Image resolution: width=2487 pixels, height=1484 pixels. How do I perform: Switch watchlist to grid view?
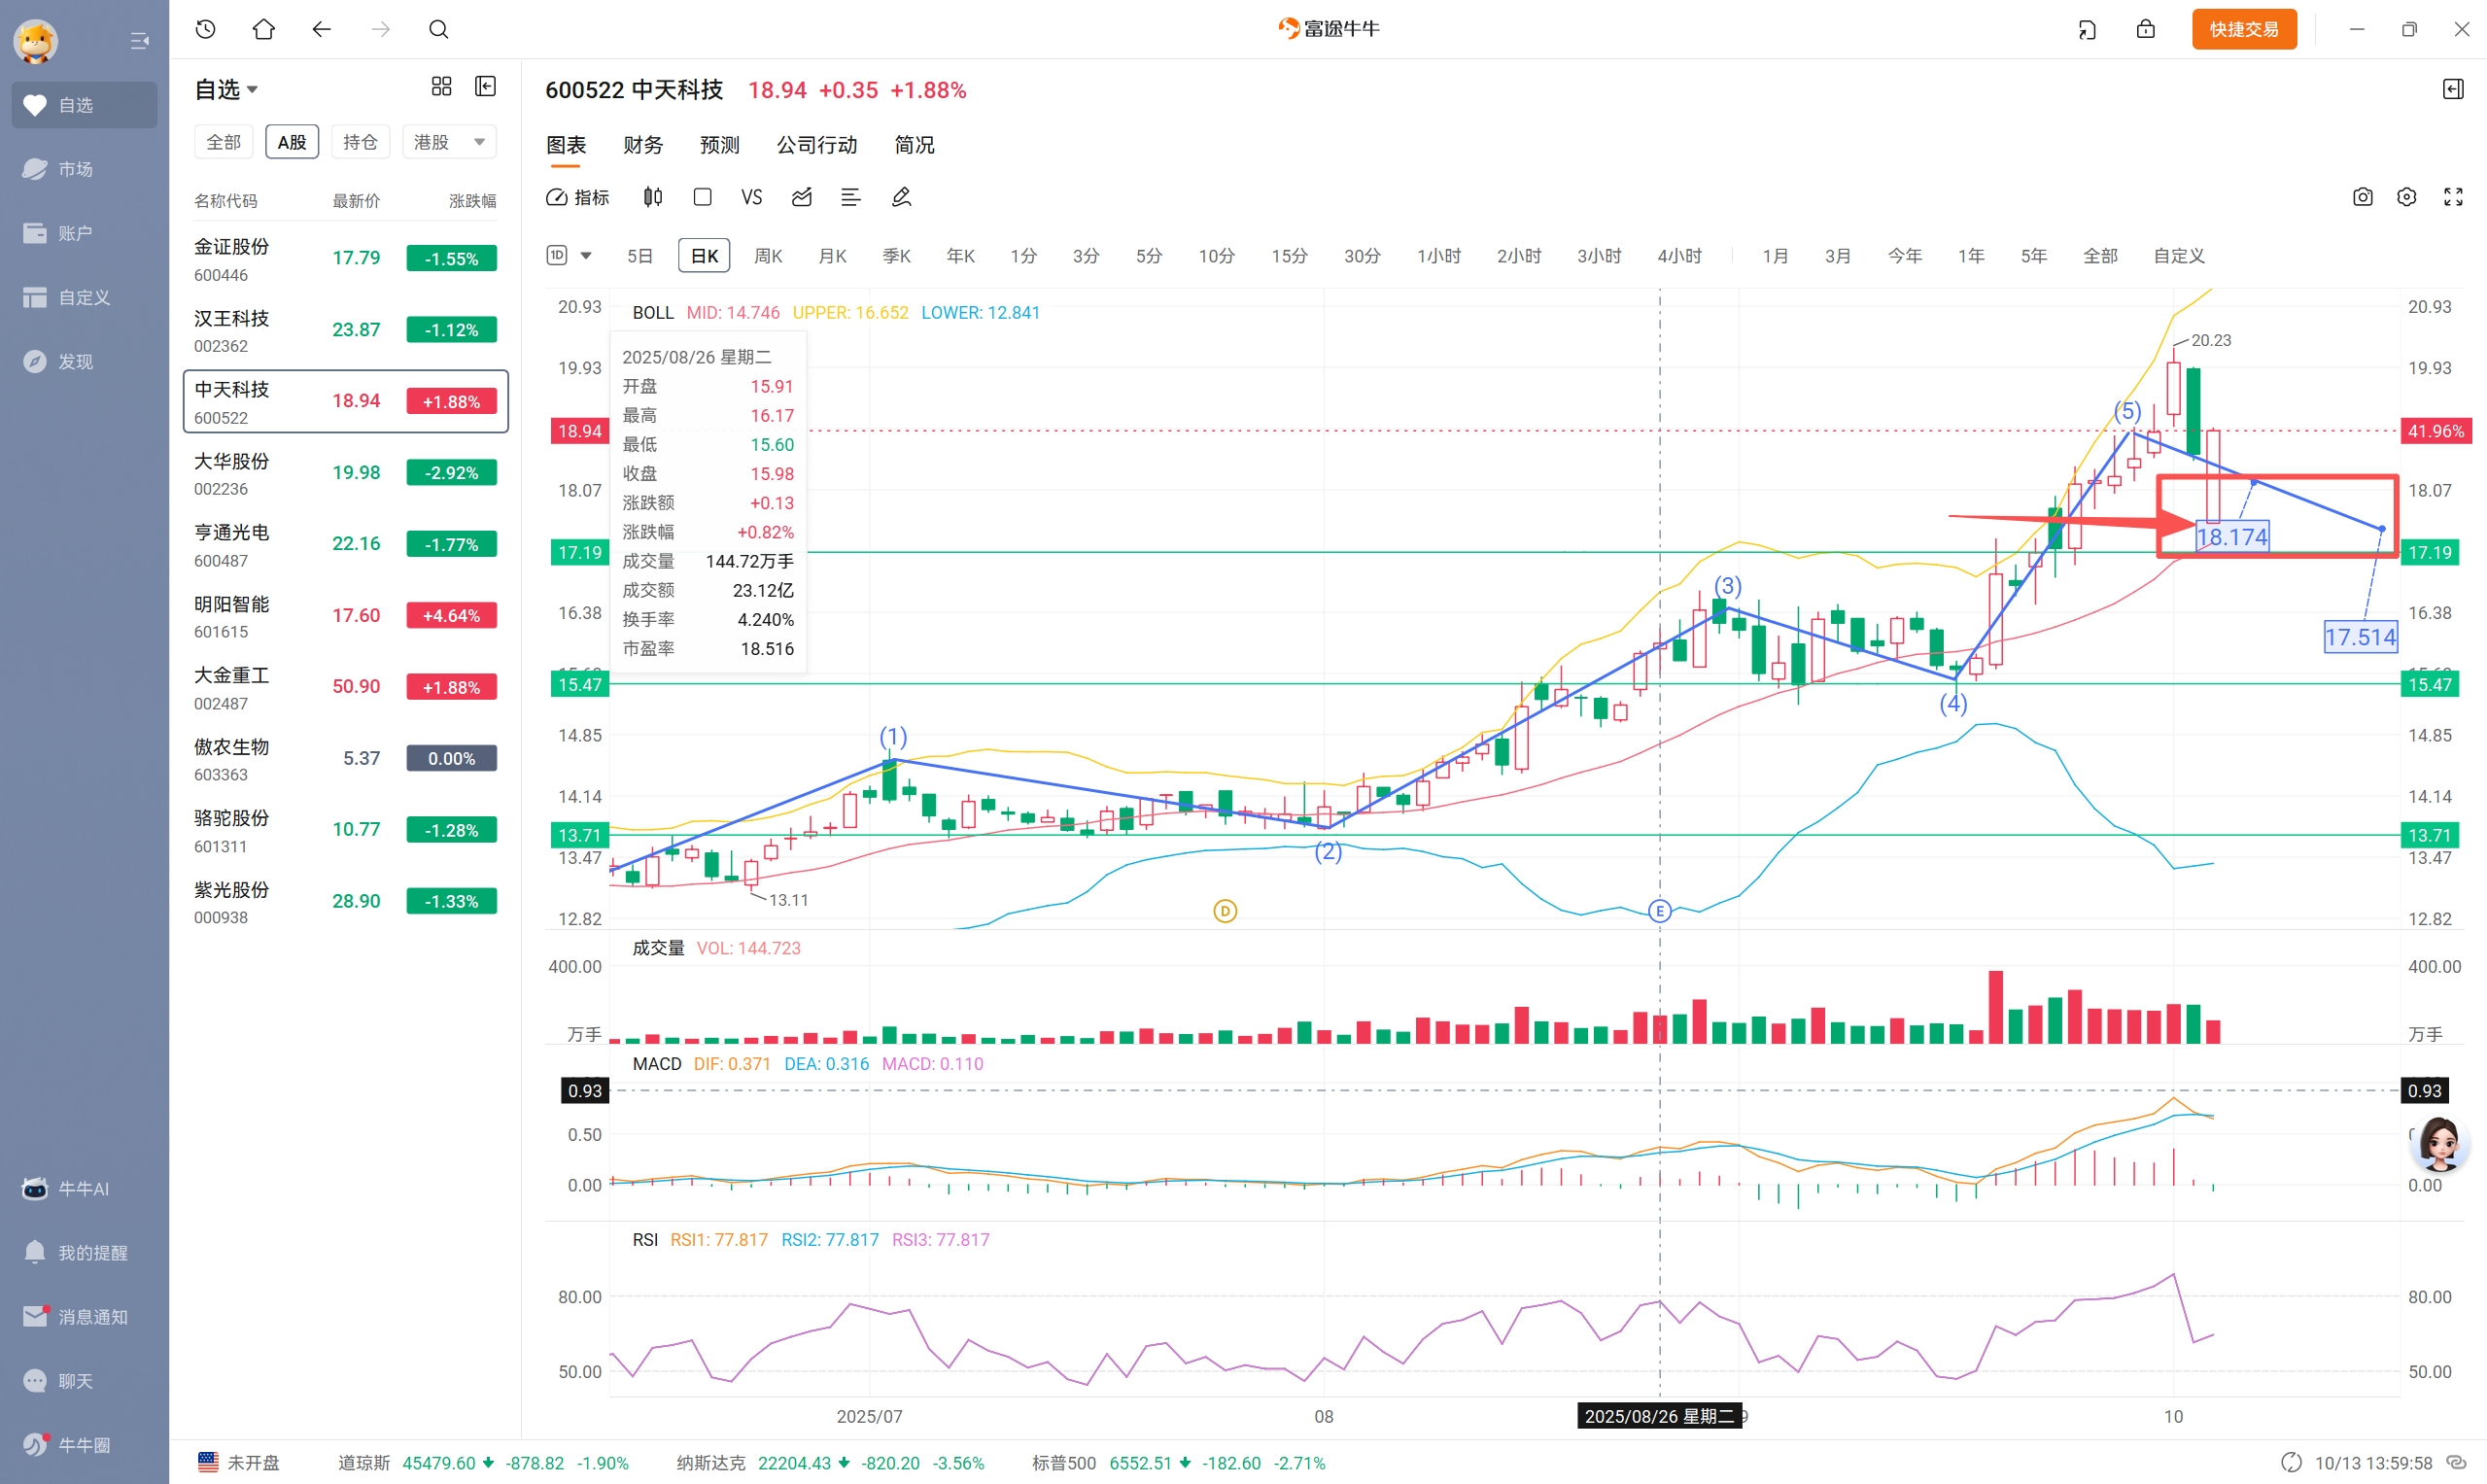tap(441, 86)
